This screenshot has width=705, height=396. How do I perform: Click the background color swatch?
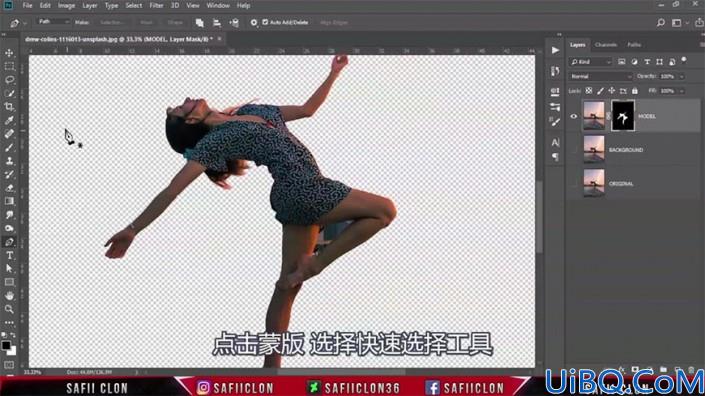13,352
